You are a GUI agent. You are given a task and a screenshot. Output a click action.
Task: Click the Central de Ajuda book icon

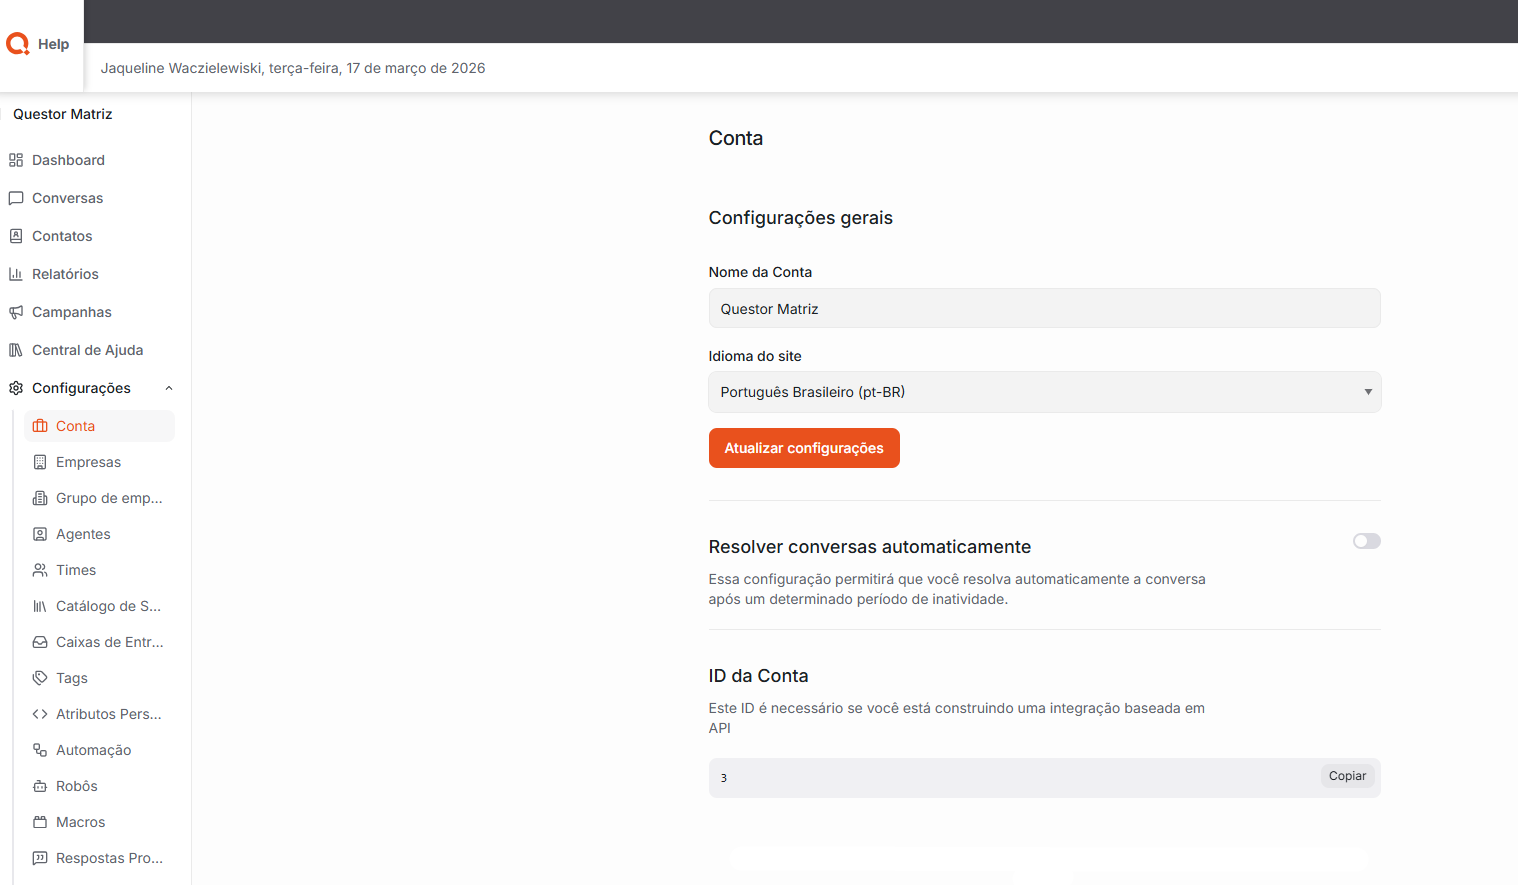[x=16, y=350]
